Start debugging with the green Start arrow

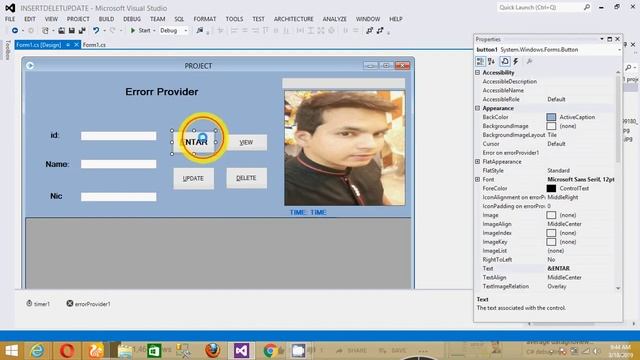pyautogui.click(x=133, y=31)
